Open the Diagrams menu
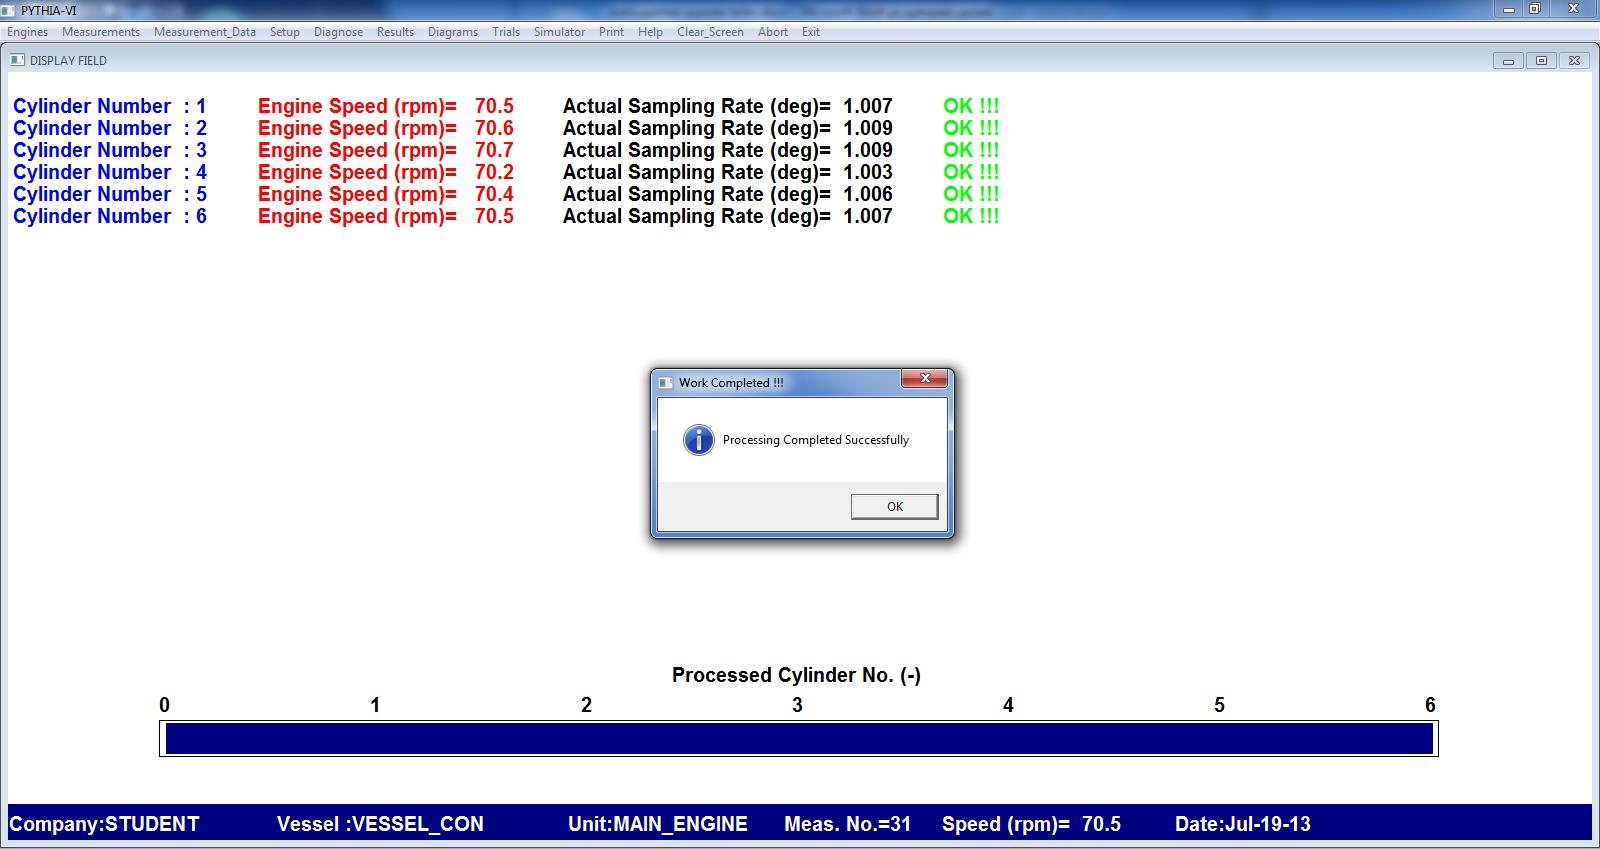 click(x=453, y=32)
